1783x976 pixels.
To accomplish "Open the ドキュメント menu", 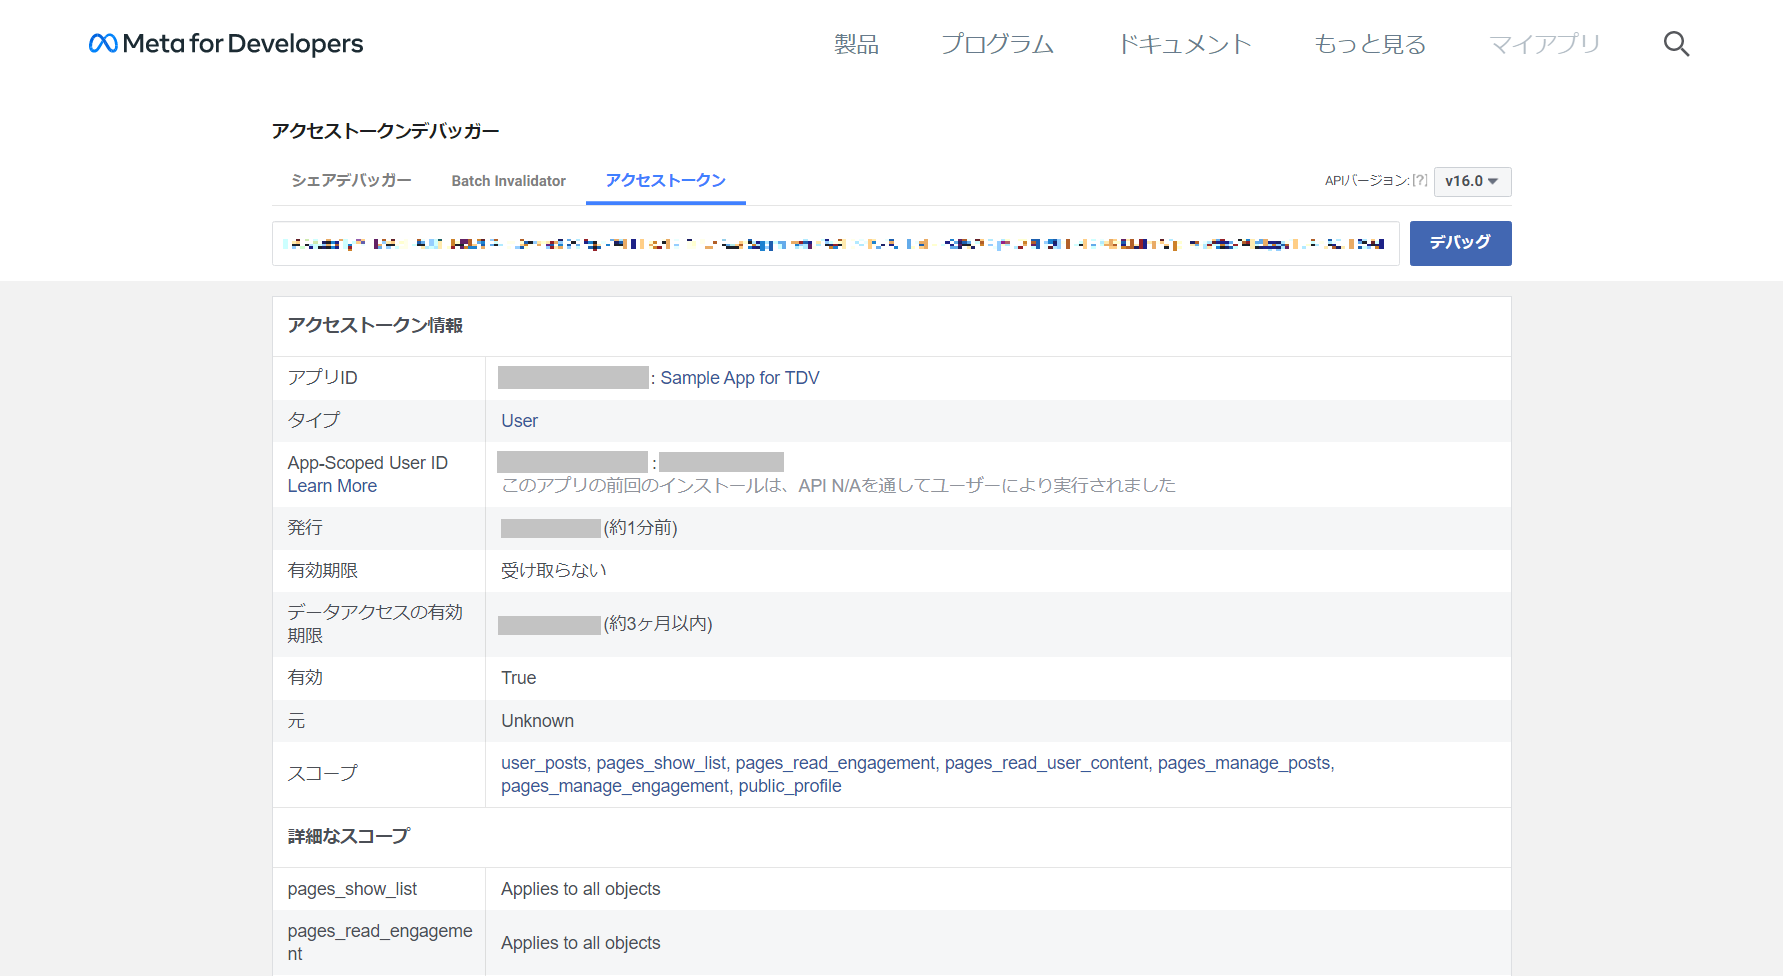I will tap(1185, 44).
